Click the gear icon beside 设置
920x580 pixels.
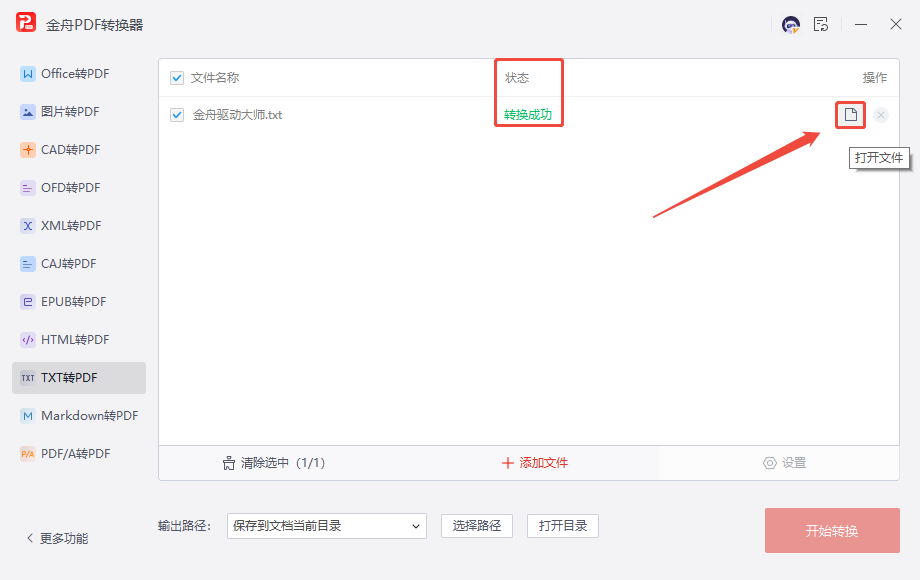769,463
